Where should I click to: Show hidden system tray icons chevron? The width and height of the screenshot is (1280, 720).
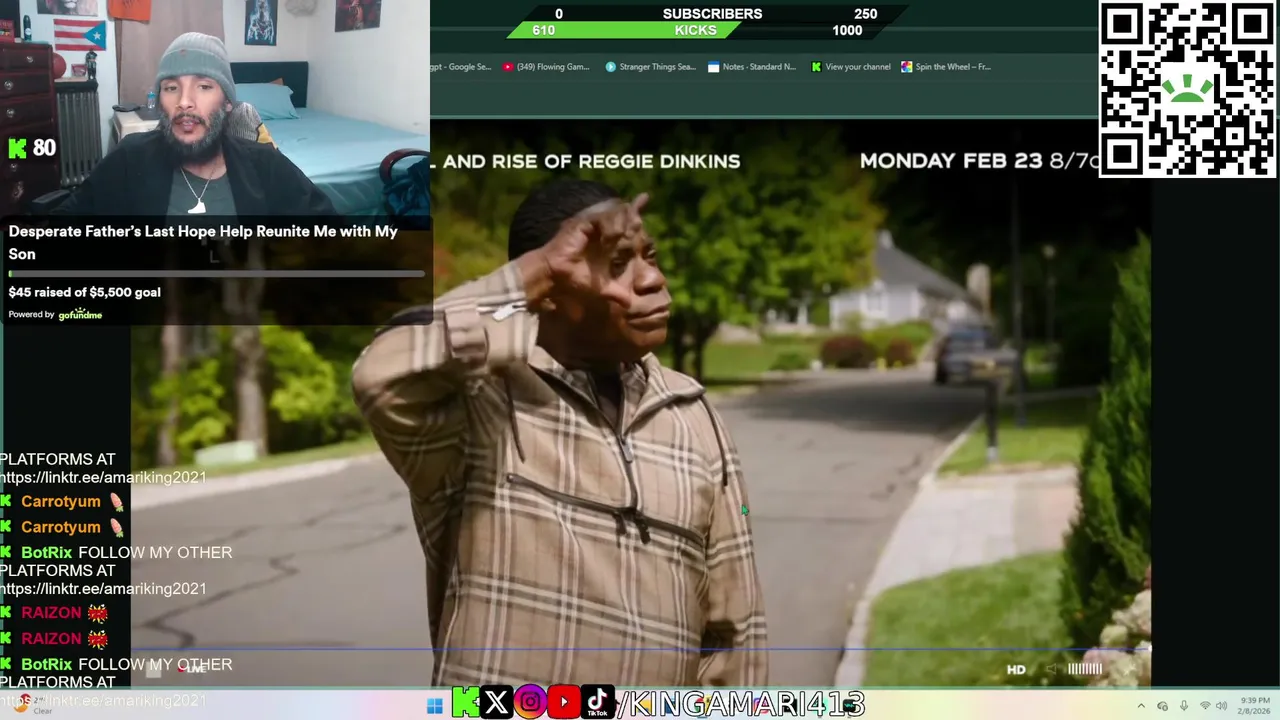click(x=1141, y=706)
